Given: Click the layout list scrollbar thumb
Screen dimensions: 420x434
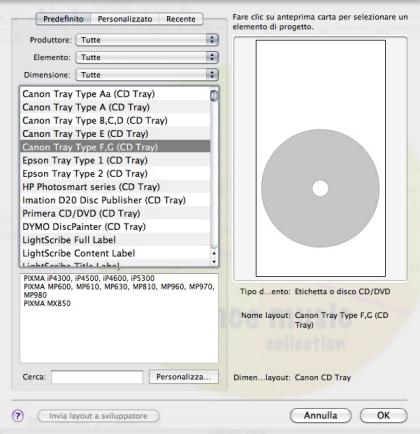Looking at the screenshot, I should 214,96.
